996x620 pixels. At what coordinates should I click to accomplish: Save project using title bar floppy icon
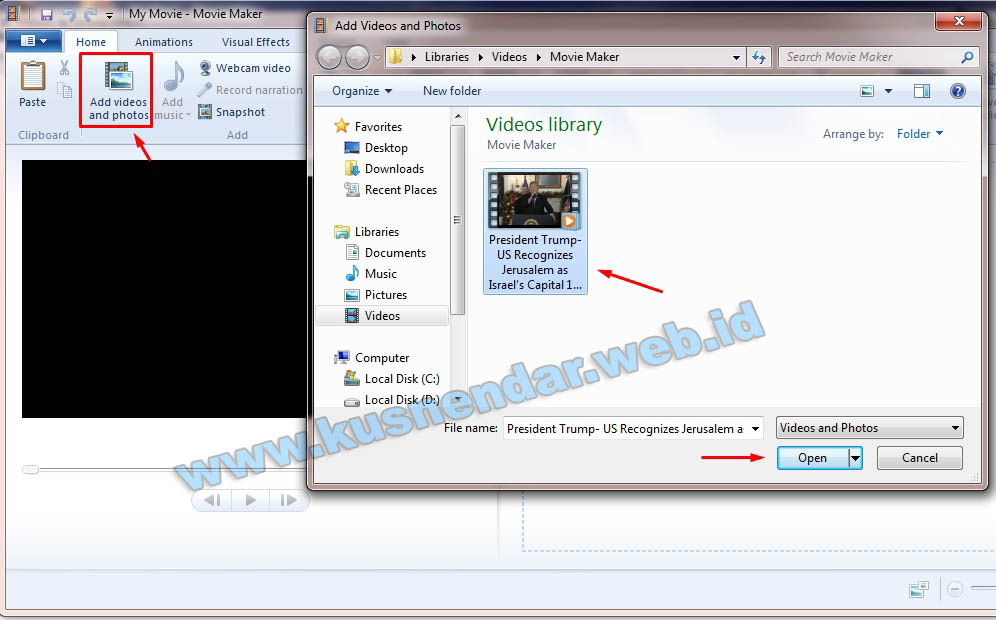pos(46,14)
